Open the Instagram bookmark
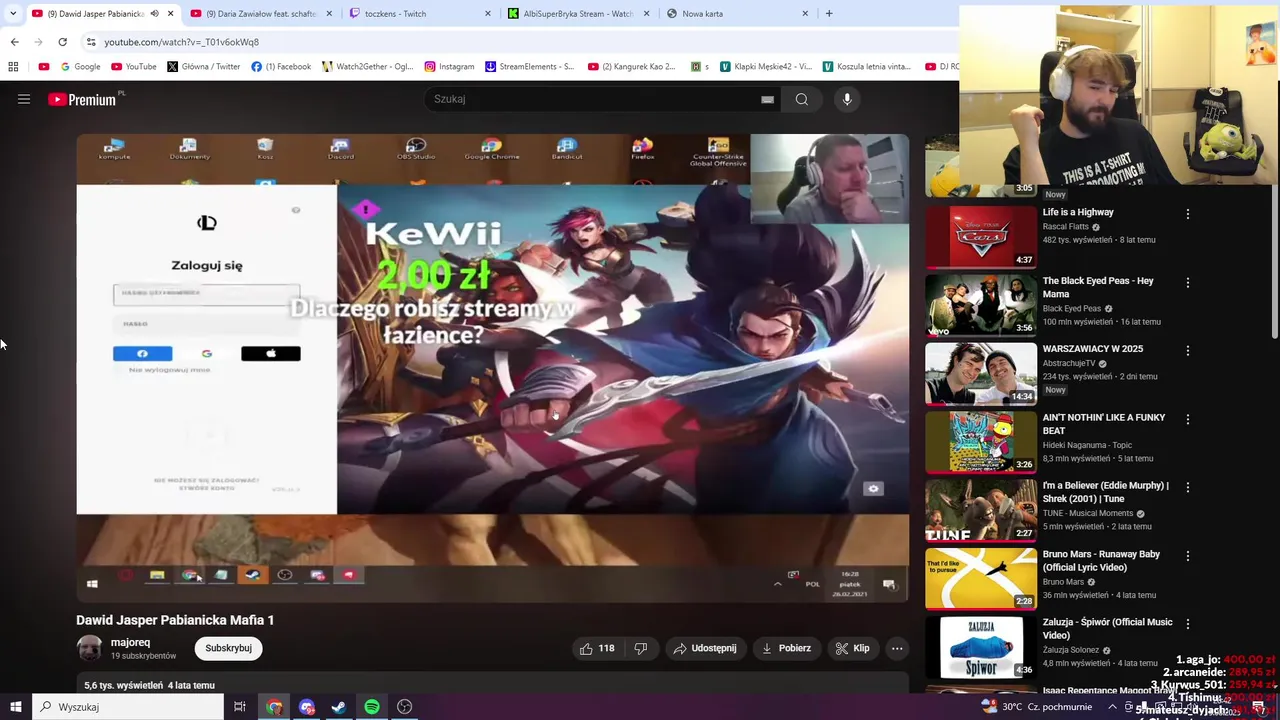Screen dimensions: 1280x720 (x=450, y=67)
